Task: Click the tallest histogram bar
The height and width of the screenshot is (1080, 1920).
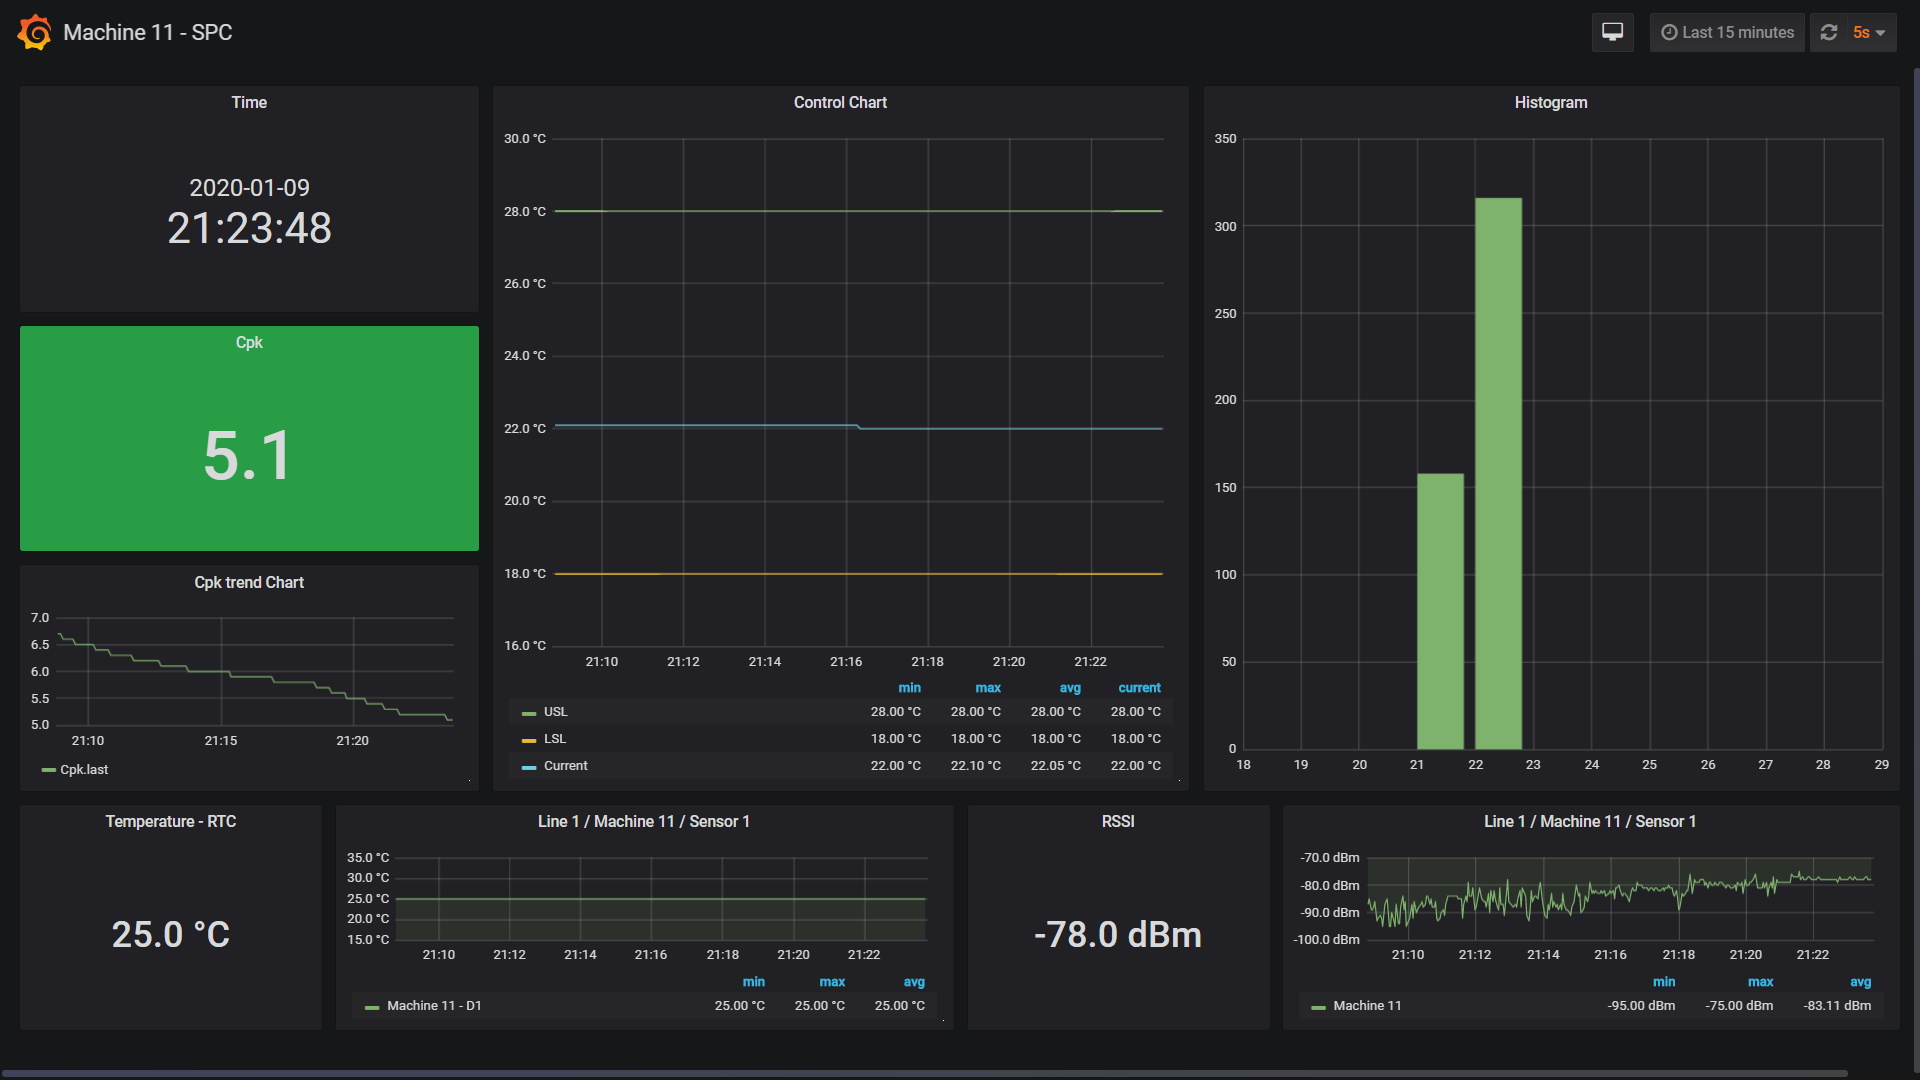Action: [x=1498, y=472]
